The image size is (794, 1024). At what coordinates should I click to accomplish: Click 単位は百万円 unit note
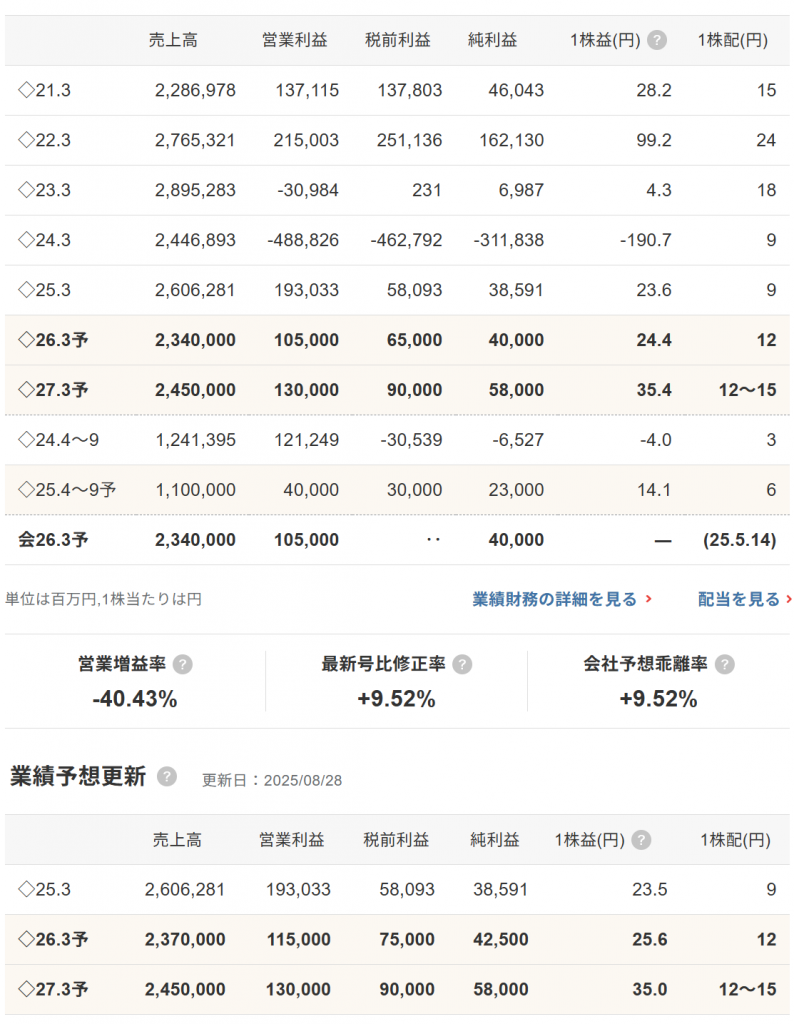103,599
